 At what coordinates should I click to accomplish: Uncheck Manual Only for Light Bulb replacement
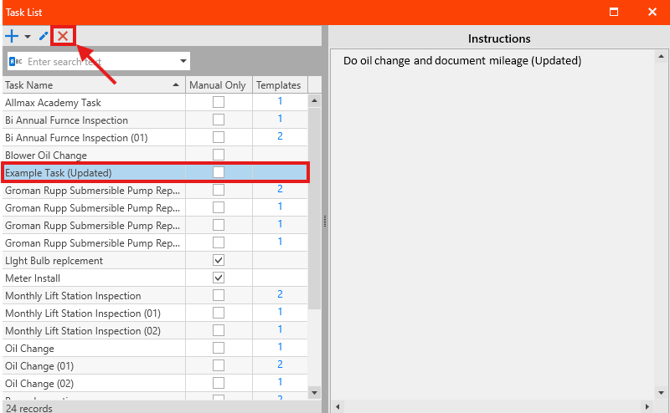tap(219, 260)
